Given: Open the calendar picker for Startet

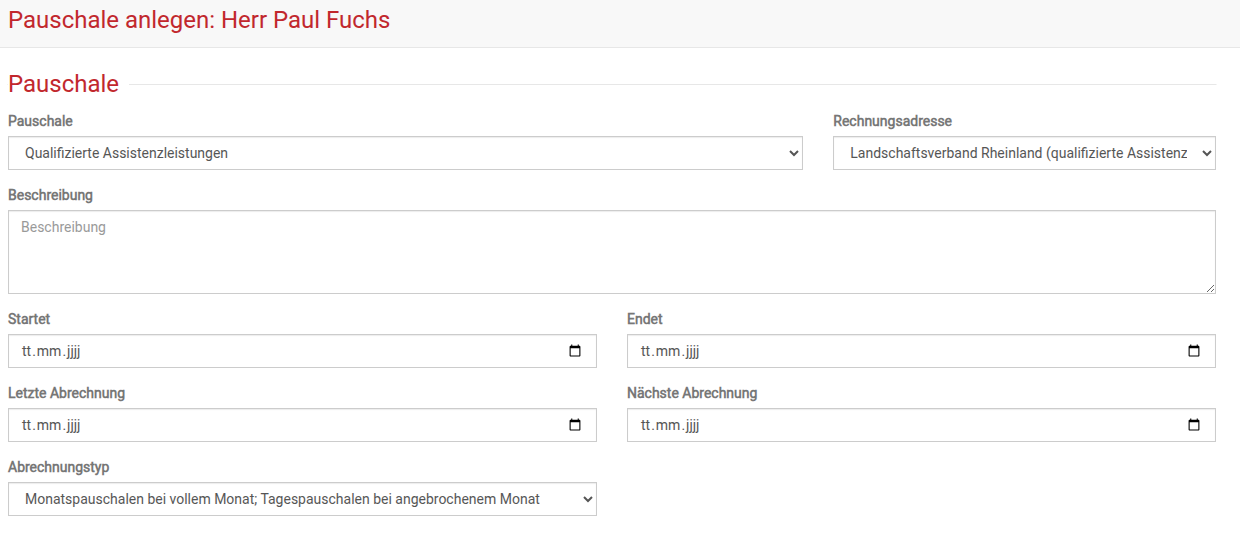Looking at the screenshot, I should point(575,351).
